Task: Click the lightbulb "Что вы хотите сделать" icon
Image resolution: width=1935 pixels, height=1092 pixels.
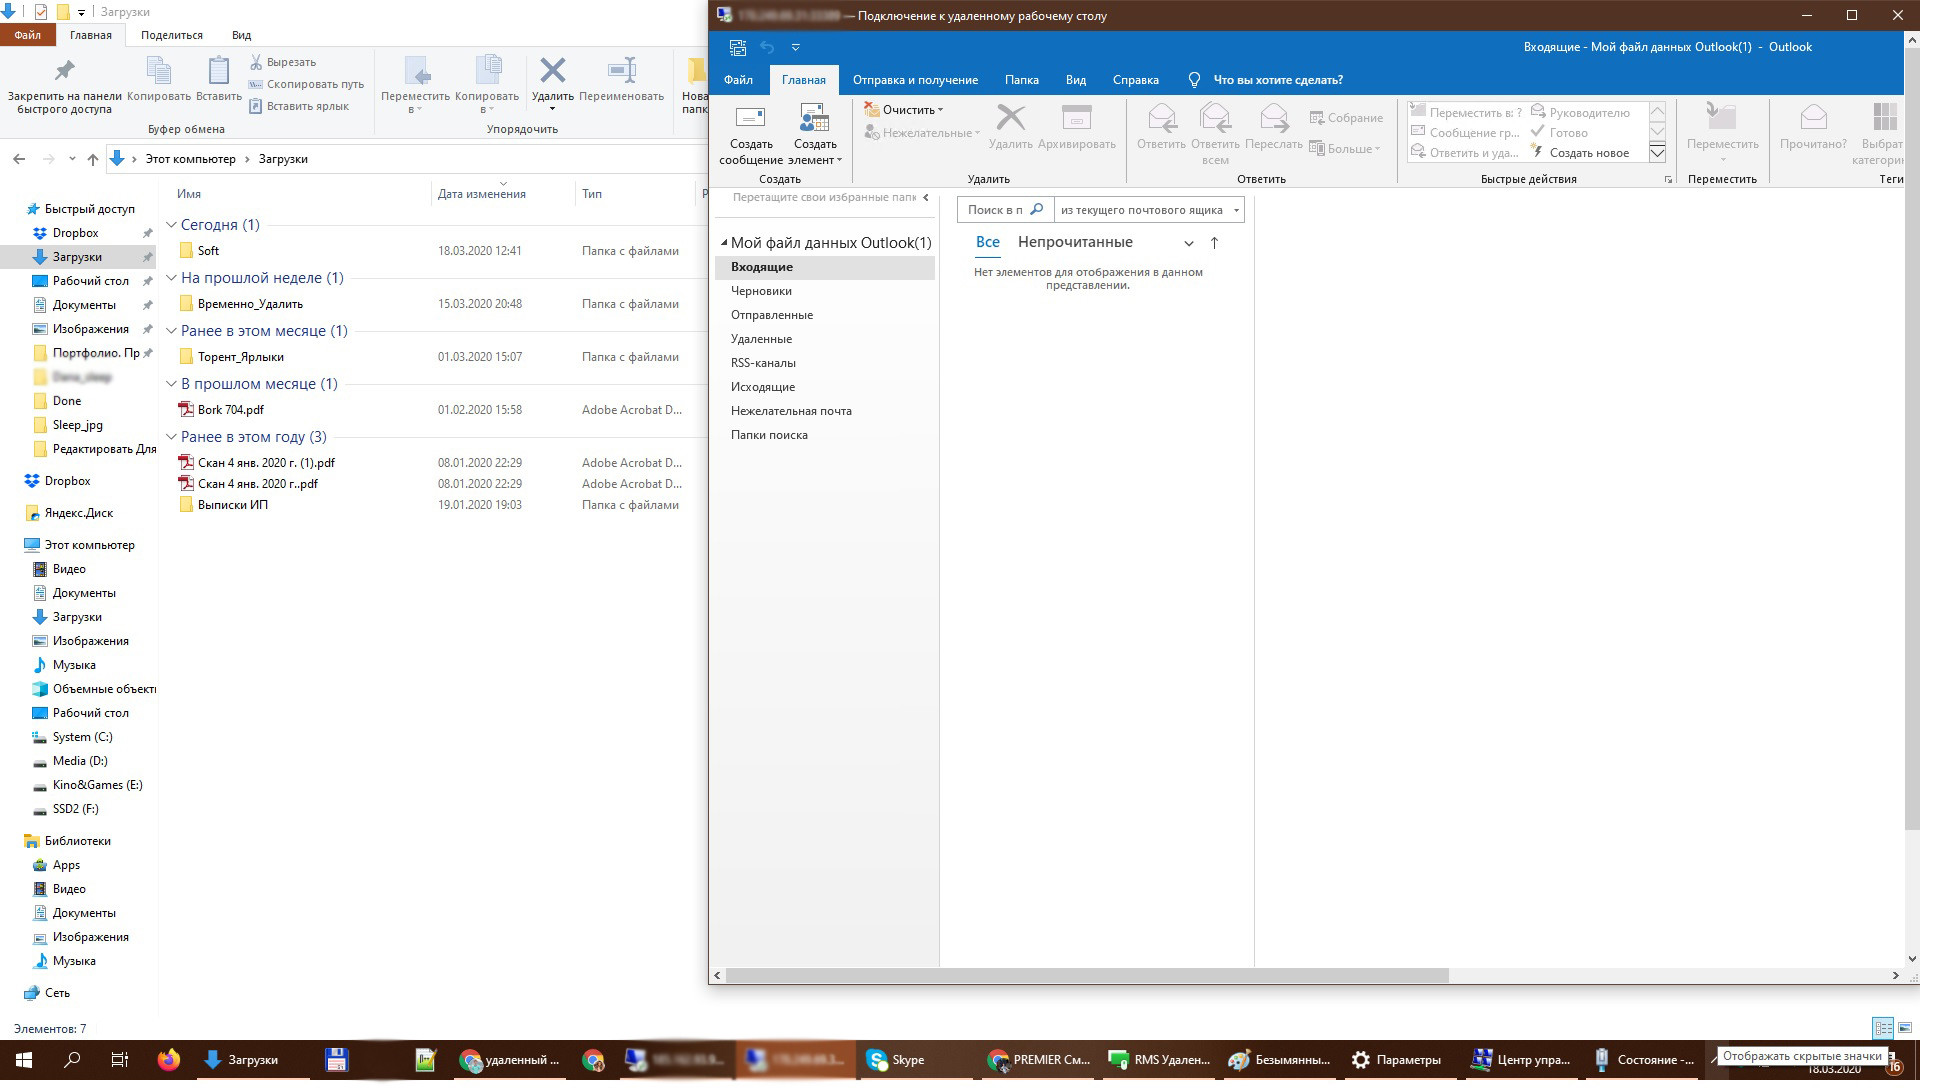Action: [1194, 80]
